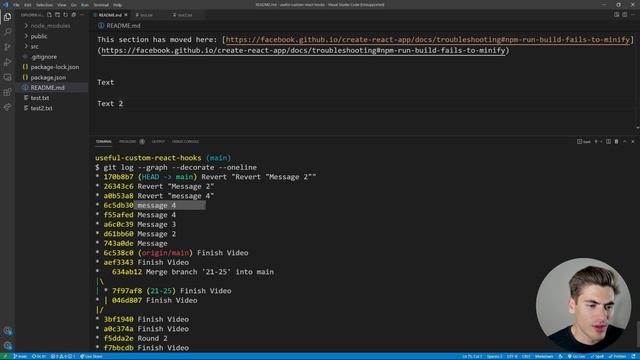Open the Explorer view in activity bar
Viewport: 640px width, 360px height.
click(x=7, y=17)
